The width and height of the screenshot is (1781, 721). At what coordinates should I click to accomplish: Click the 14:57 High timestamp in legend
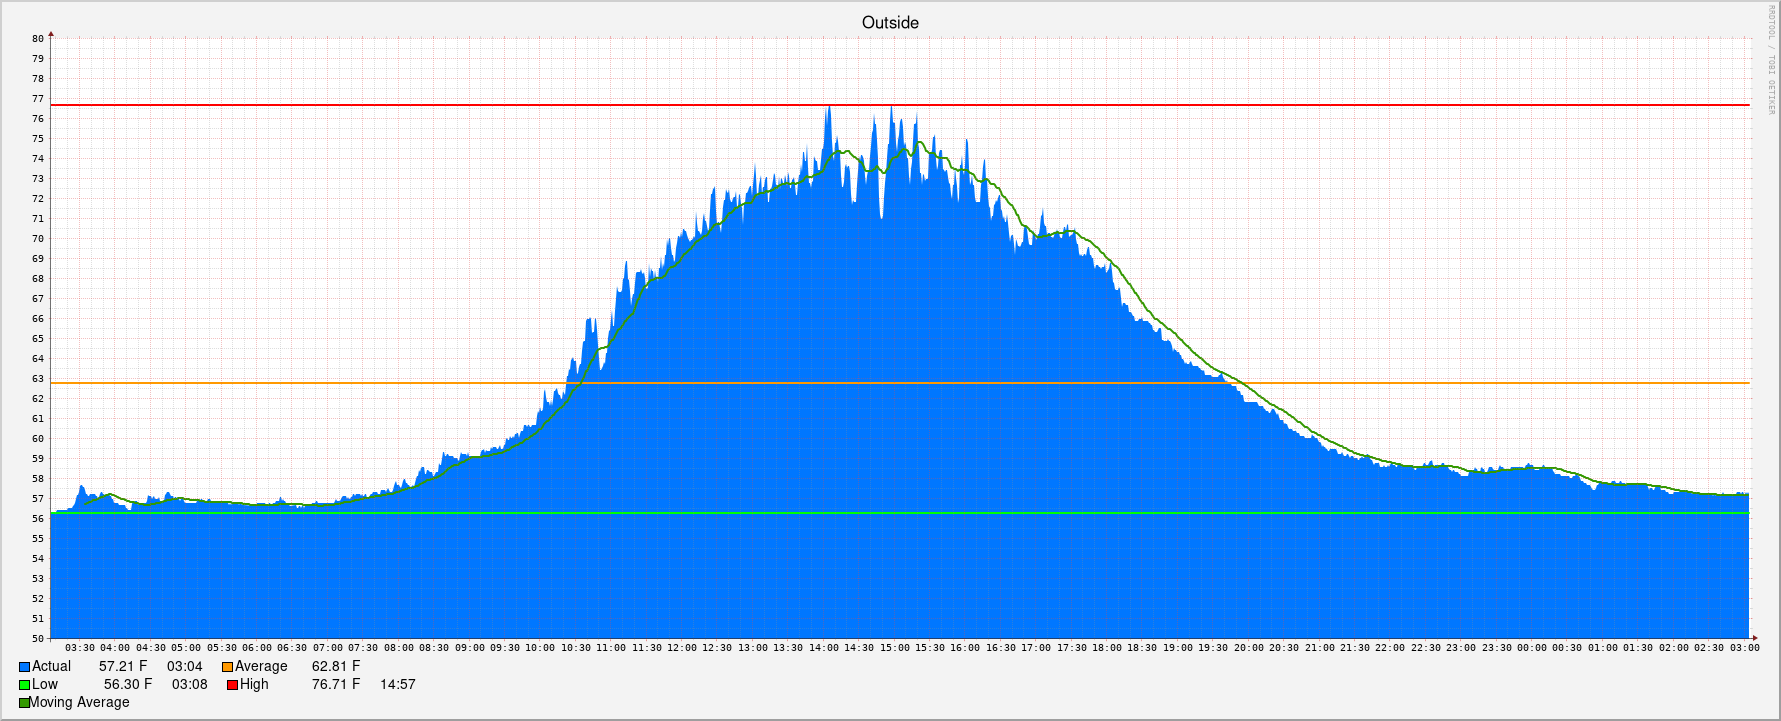click(397, 685)
